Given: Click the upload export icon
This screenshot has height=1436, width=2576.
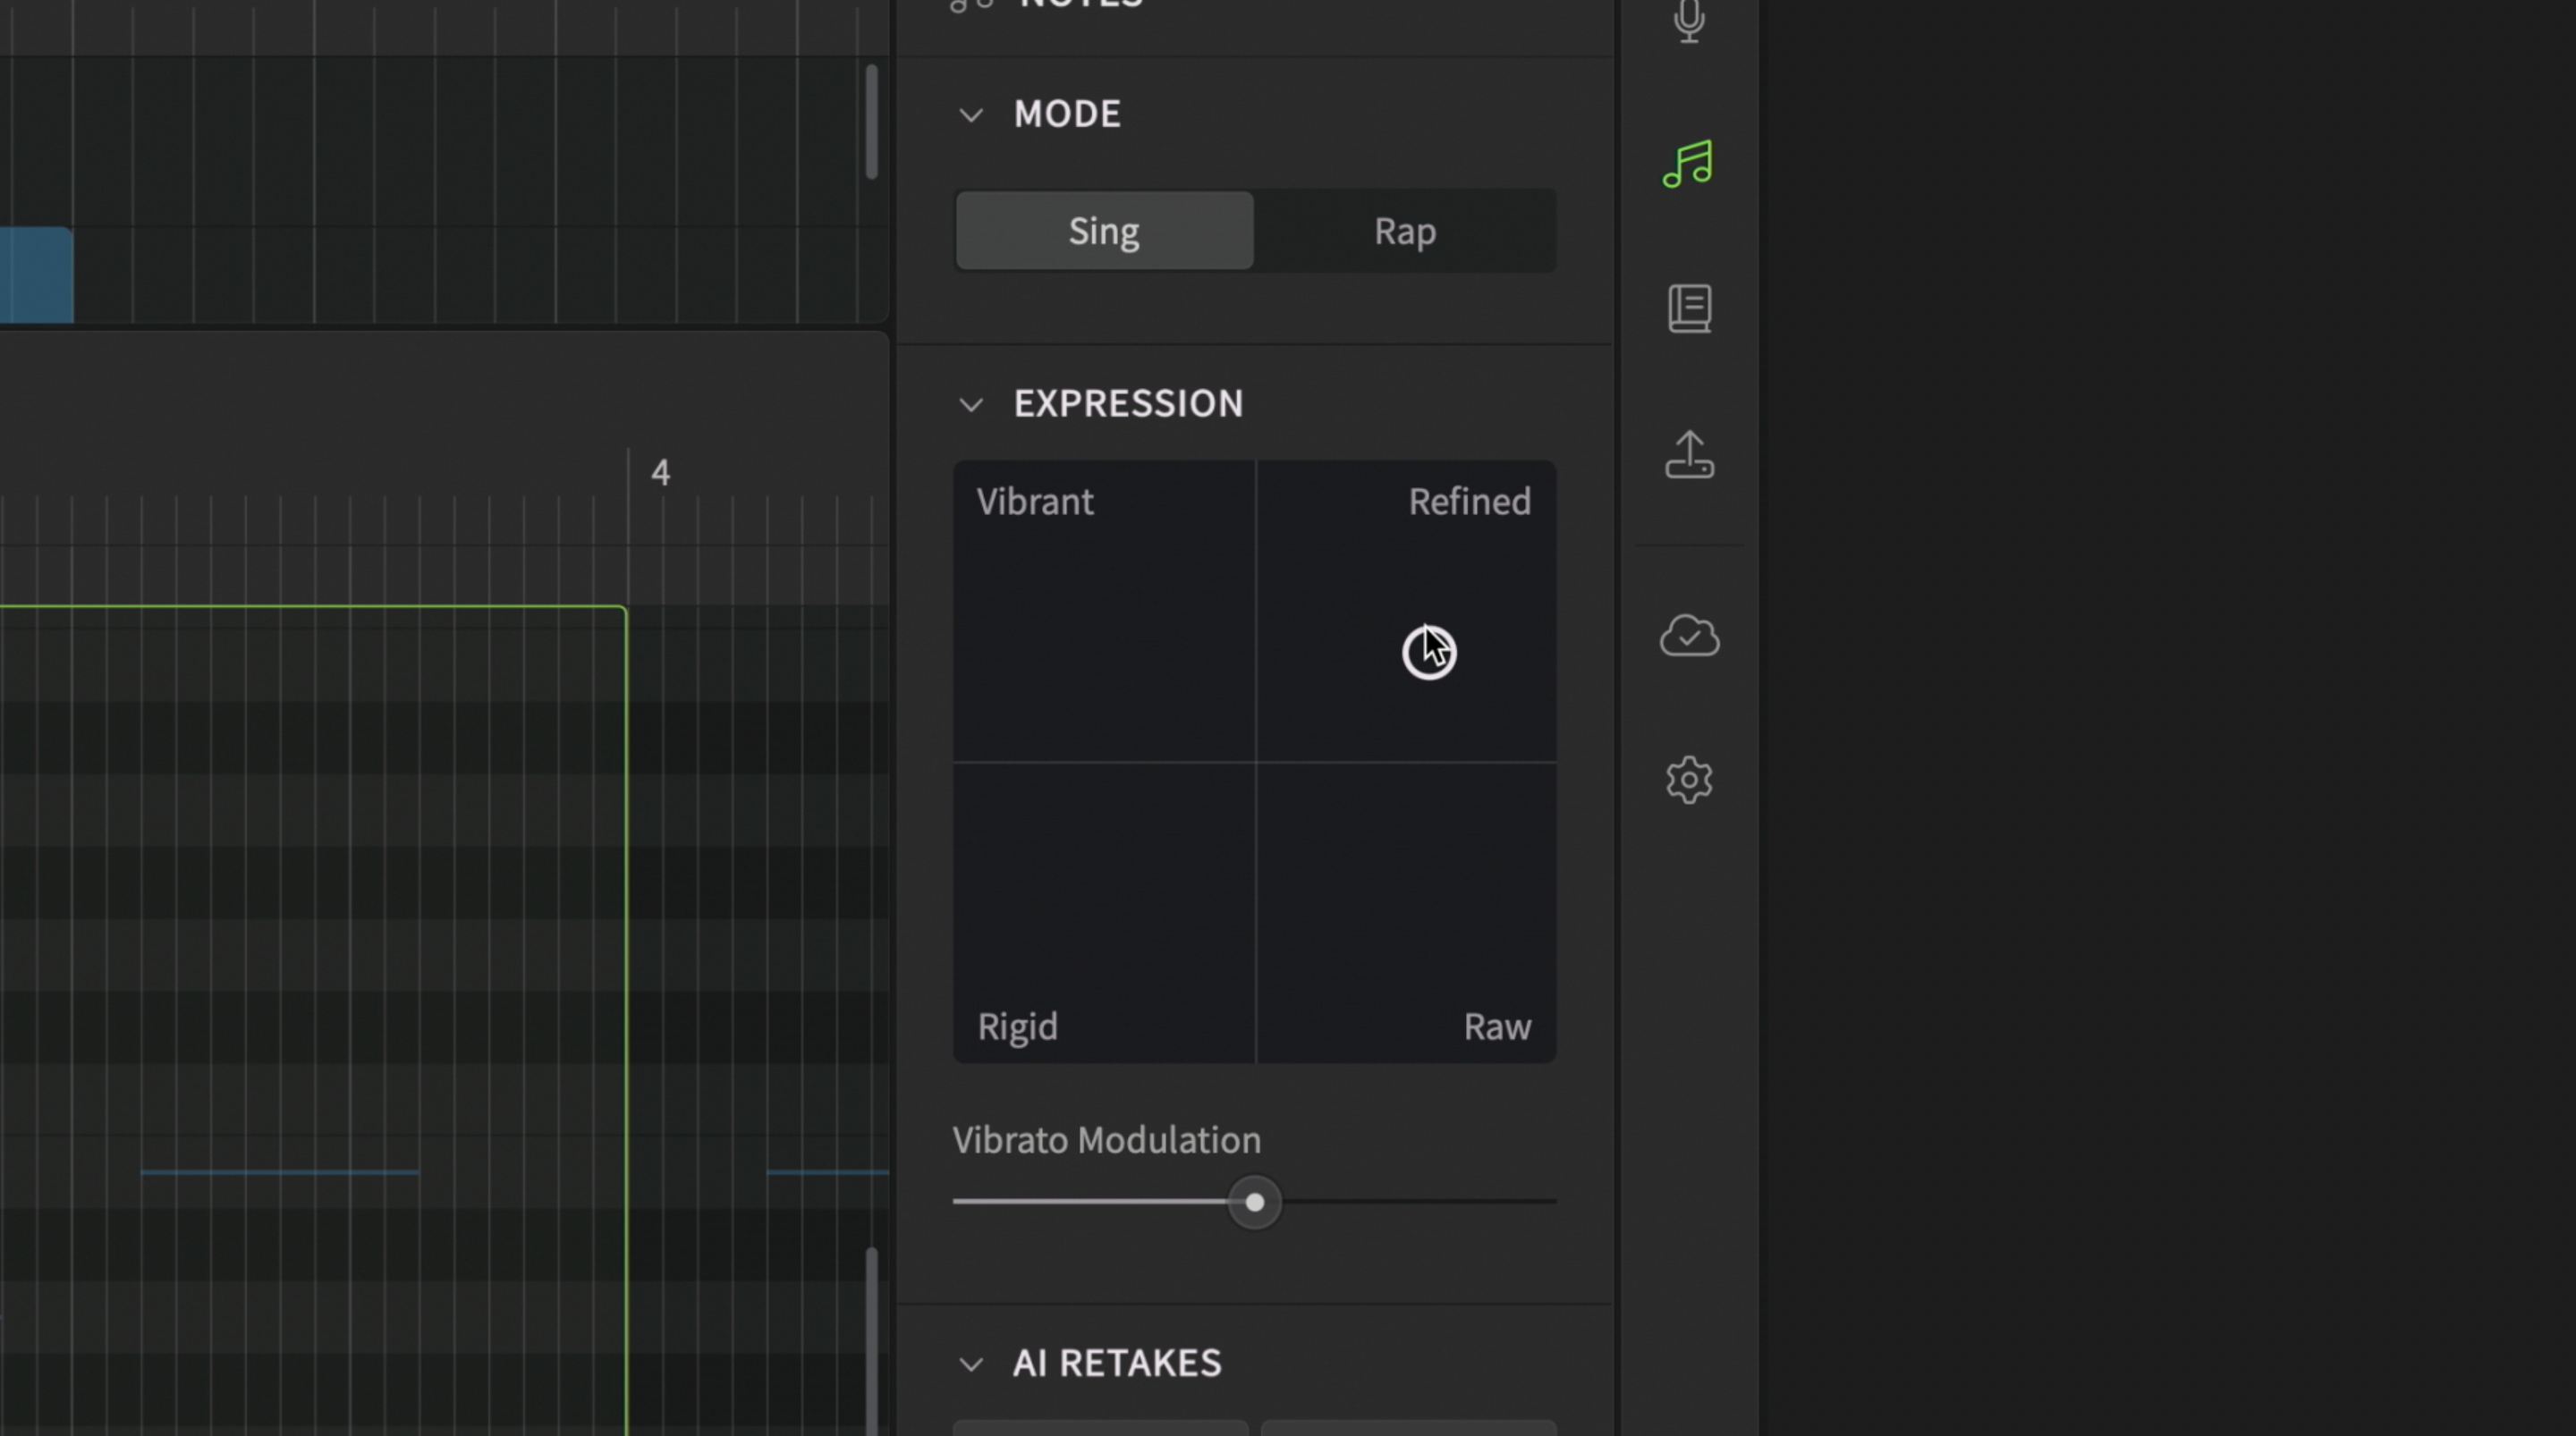Looking at the screenshot, I should [1689, 455].
